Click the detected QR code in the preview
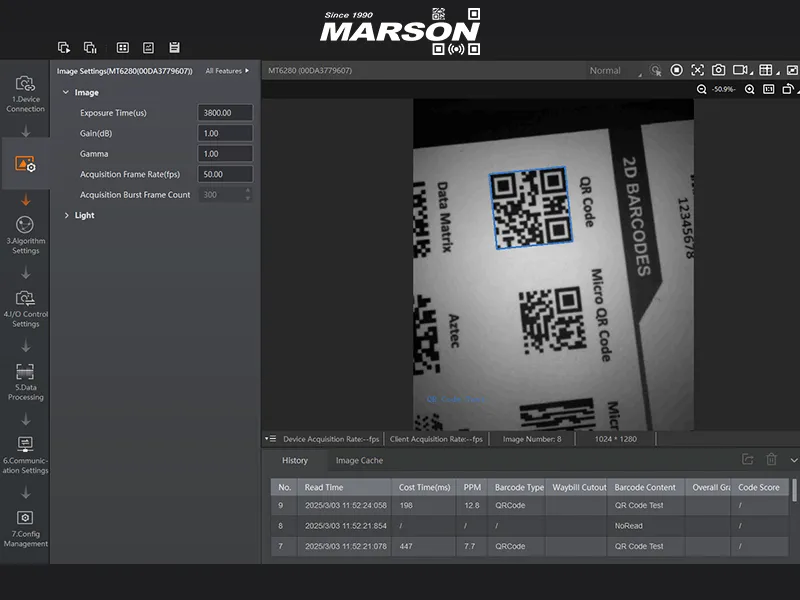The image size is (800, 600). point(531,208)
